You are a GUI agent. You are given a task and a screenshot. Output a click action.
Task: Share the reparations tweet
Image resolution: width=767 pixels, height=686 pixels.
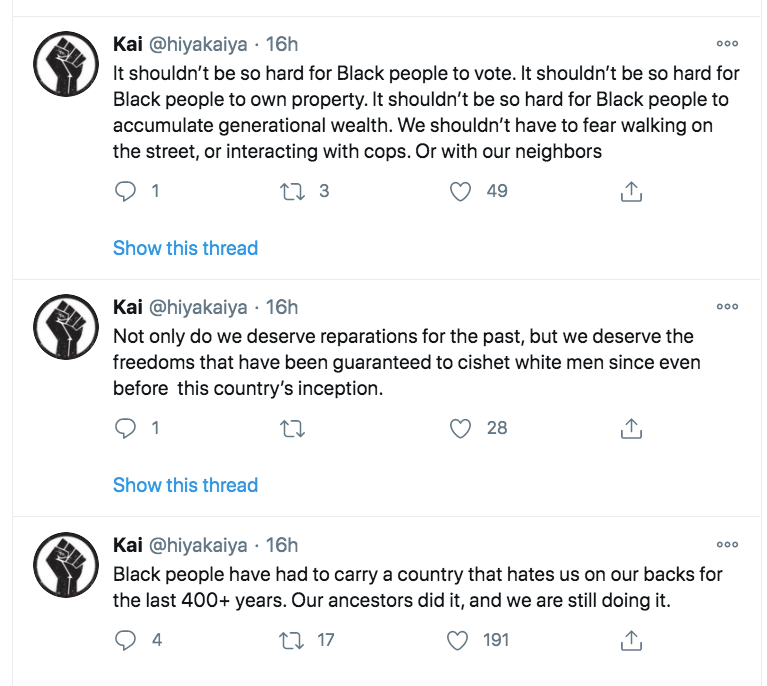point(631,428)
